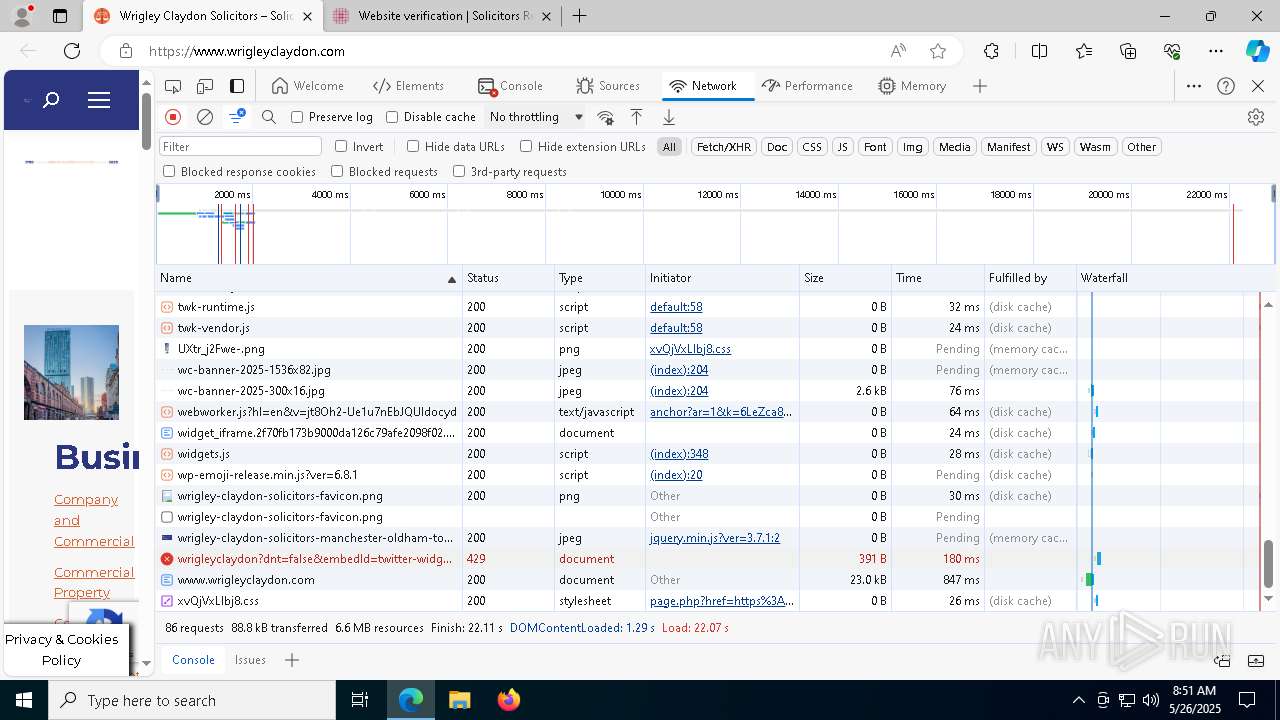1280x720 pixels.
Task: Open Windows Start menu
Action: pyautogui.click(x=23, y=700)
